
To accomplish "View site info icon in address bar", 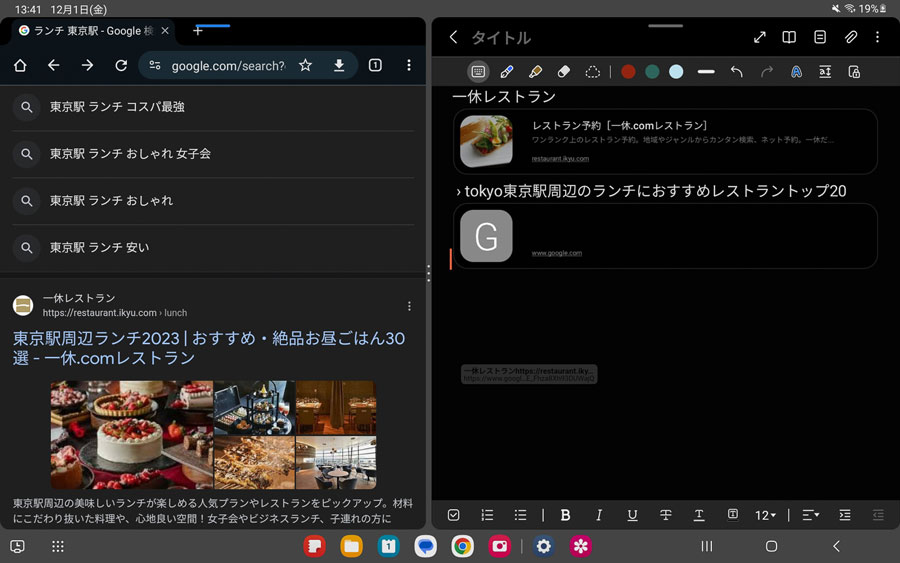I will (x=154, y=65).
